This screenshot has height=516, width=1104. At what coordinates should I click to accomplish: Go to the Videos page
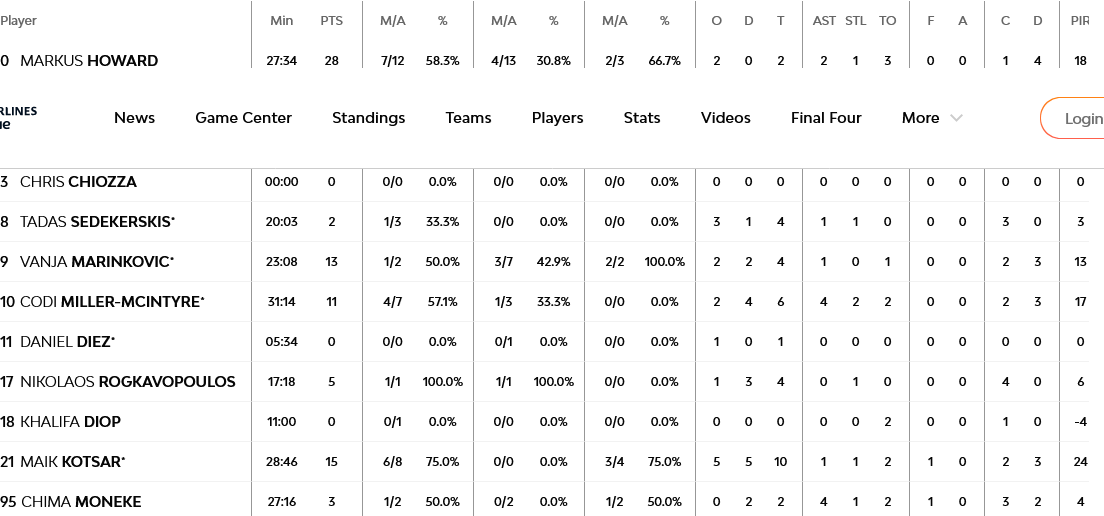pos(725,118)
